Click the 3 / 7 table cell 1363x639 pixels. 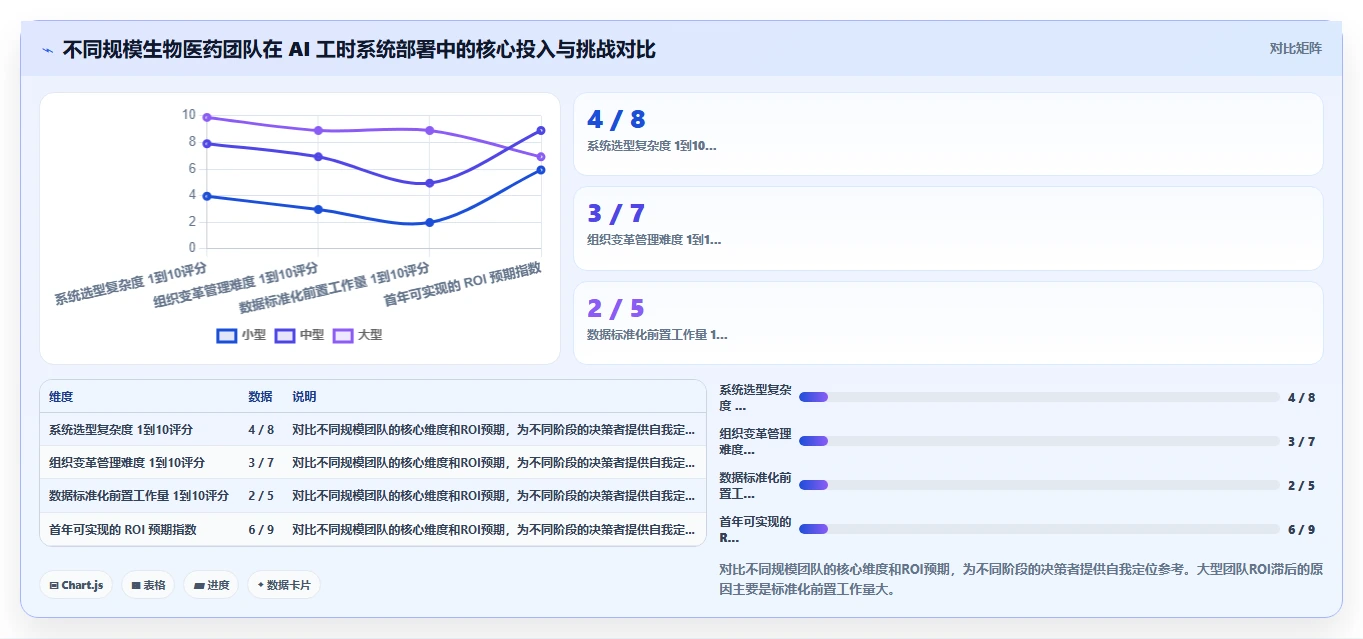coord(261,463)
